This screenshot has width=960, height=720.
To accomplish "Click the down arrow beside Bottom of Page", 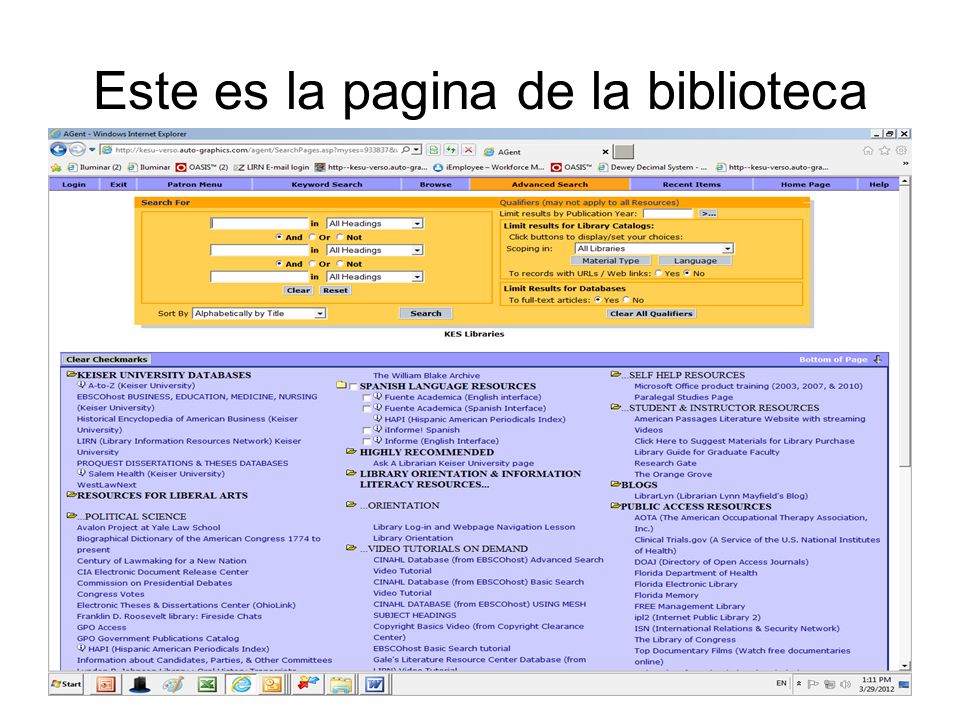I will click(878, 359).
